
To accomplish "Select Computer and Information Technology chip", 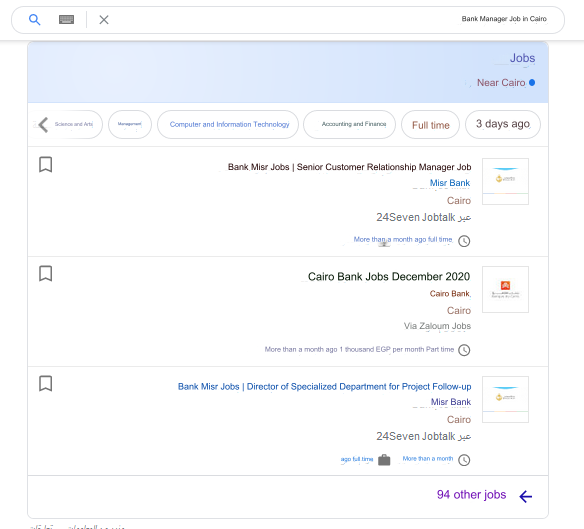I will (228, 124).
